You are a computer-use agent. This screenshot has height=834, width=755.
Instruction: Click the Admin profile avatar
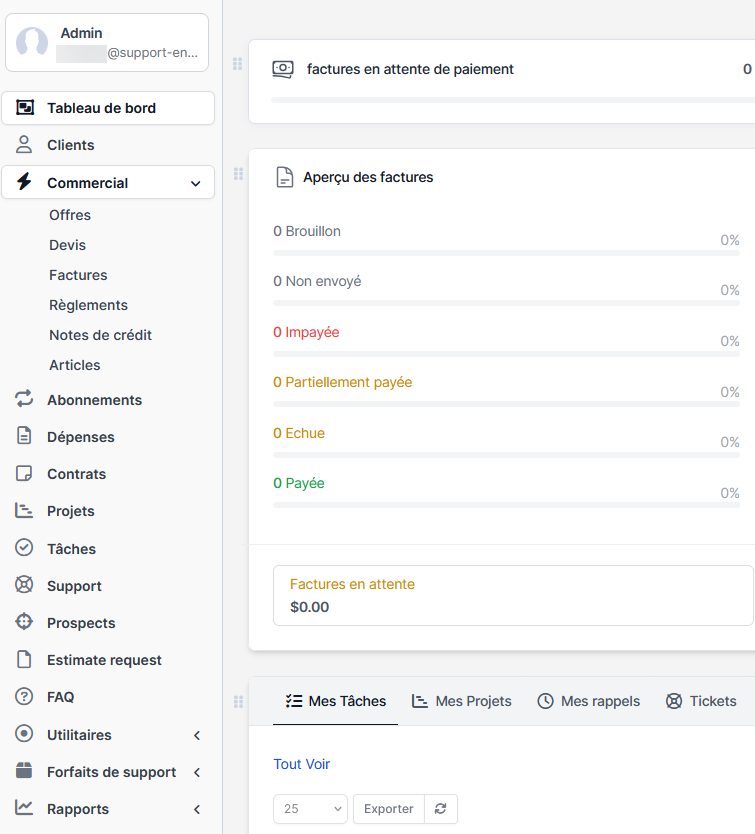click(32, 43)
